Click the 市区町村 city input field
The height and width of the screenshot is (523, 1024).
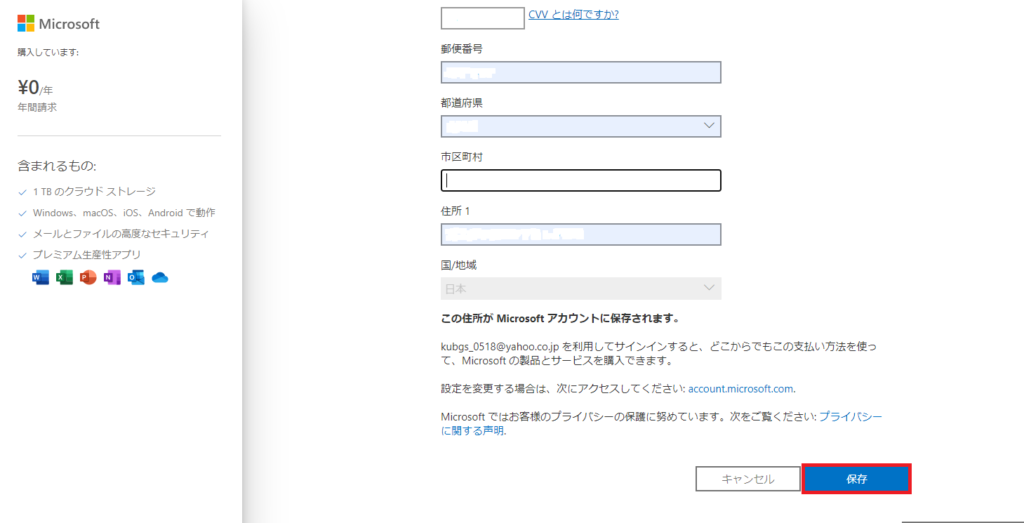(581, 180)
